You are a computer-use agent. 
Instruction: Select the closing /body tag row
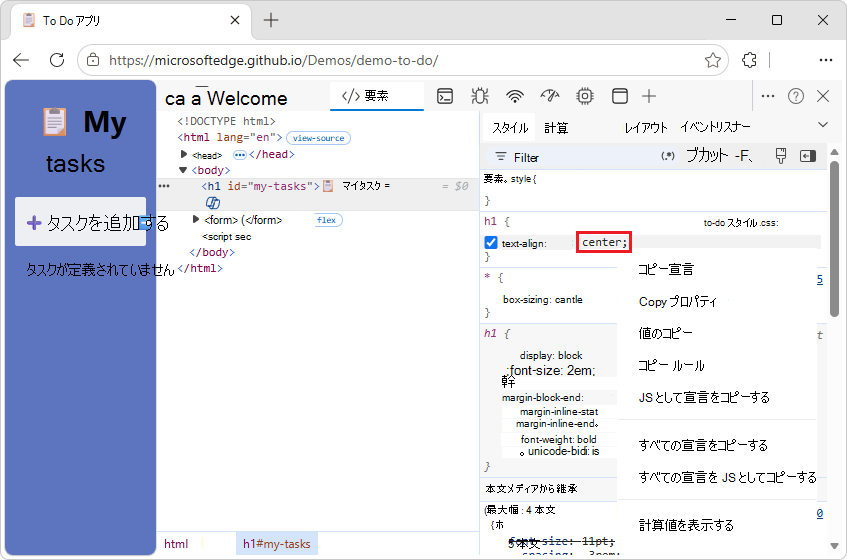pyautogui.click(x=212, y=252)
